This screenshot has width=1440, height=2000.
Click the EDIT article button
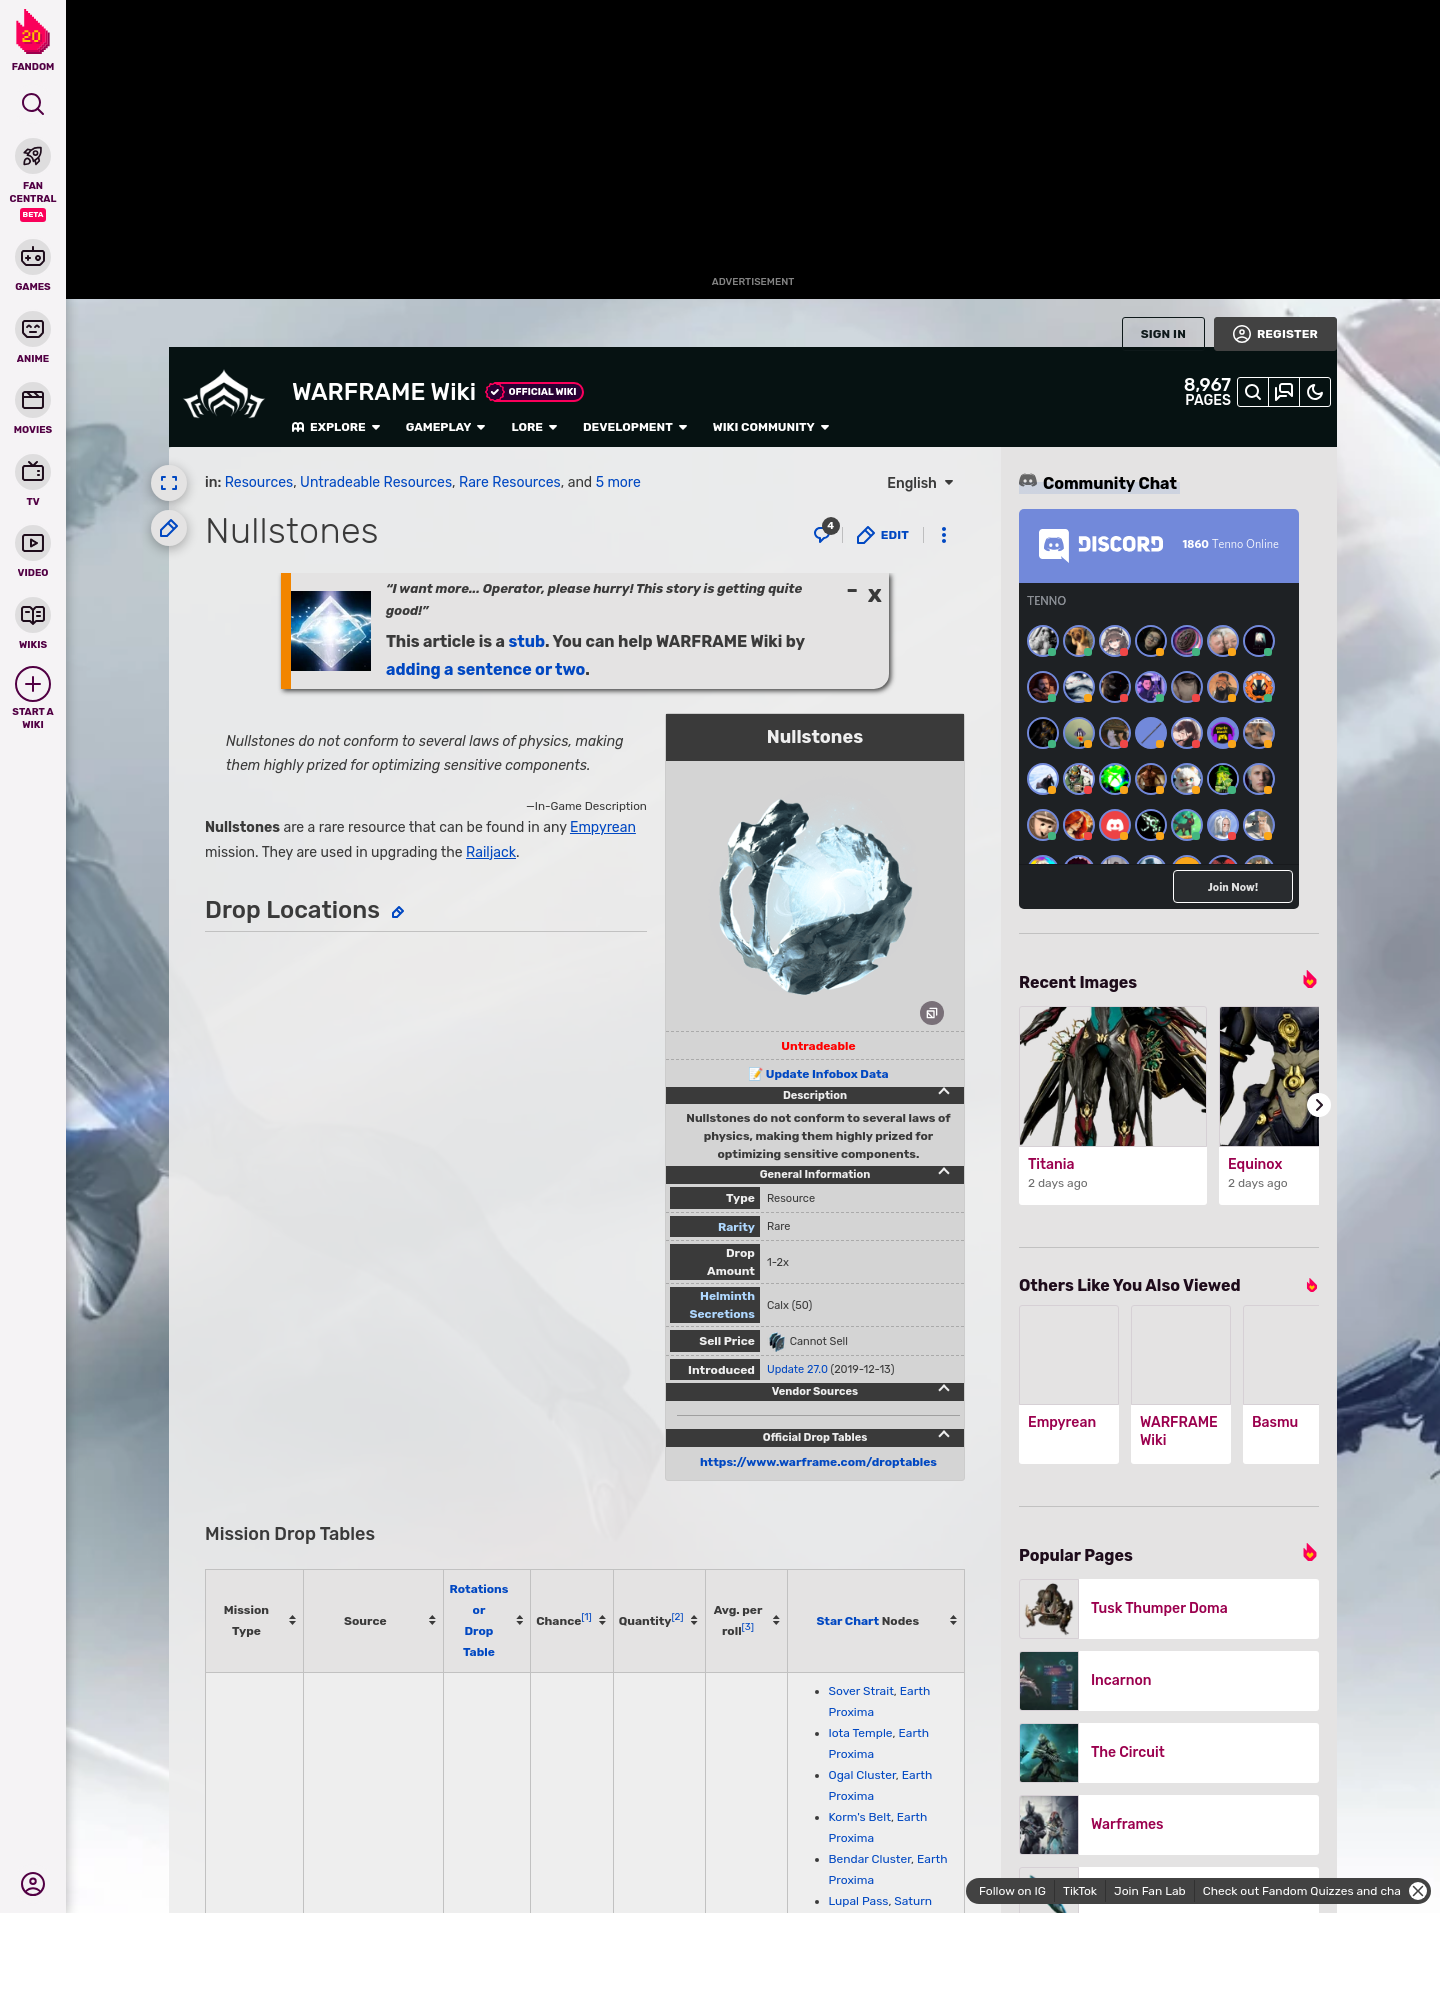883,535
